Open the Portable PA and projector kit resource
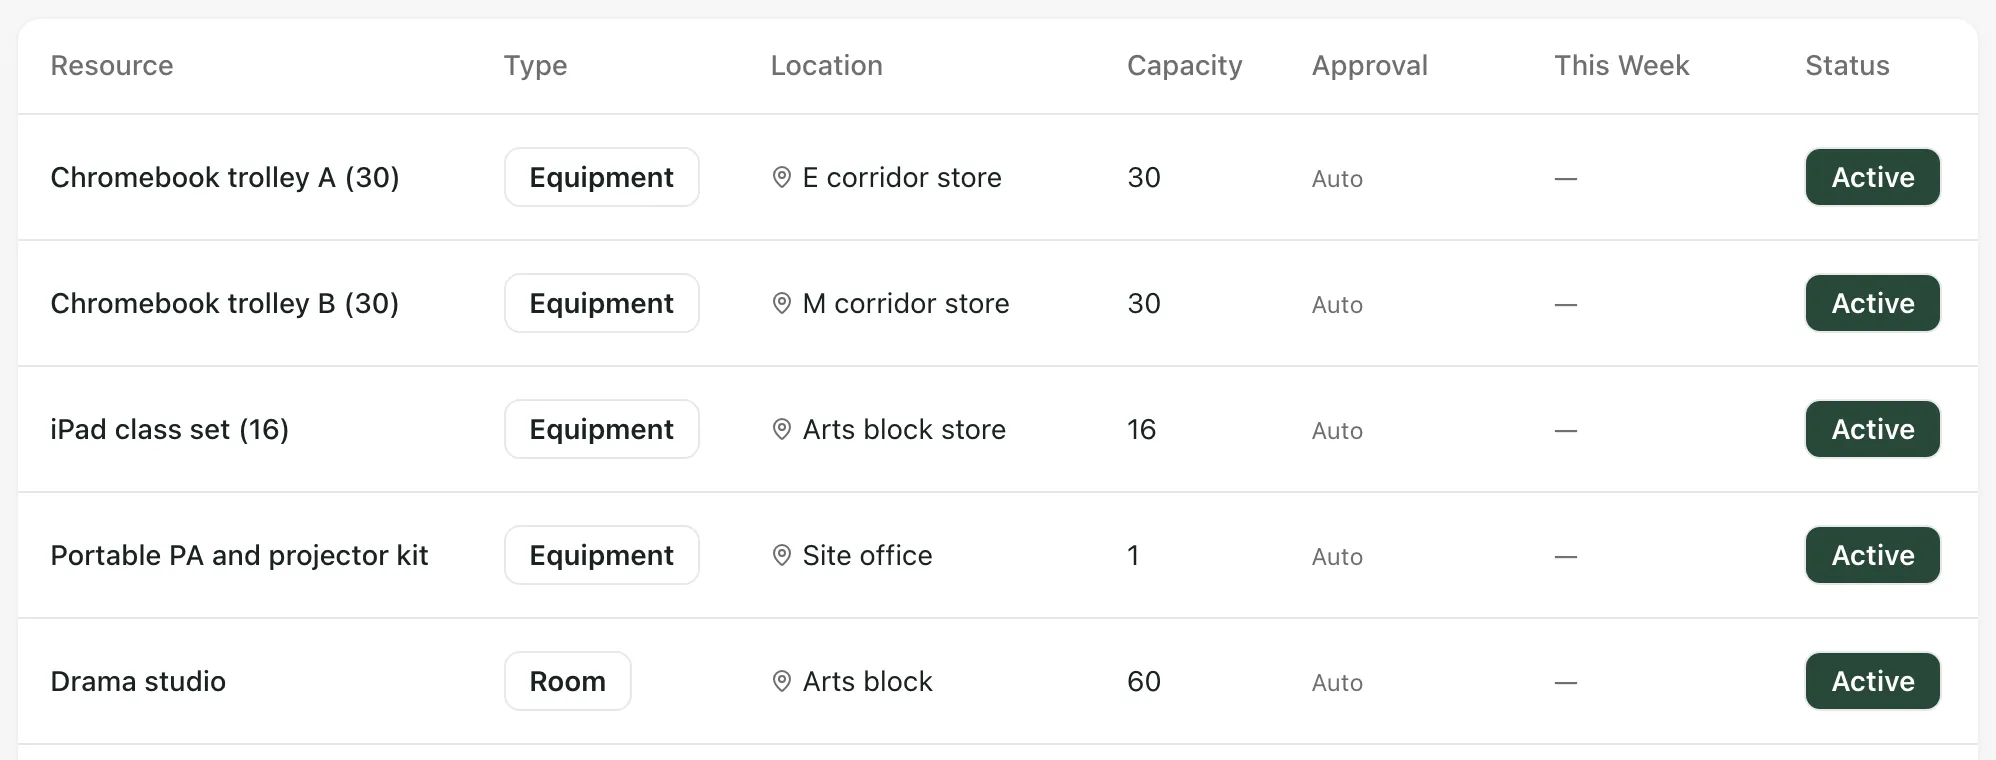The height and width of the screenshot is (760, 1996). 239,555
